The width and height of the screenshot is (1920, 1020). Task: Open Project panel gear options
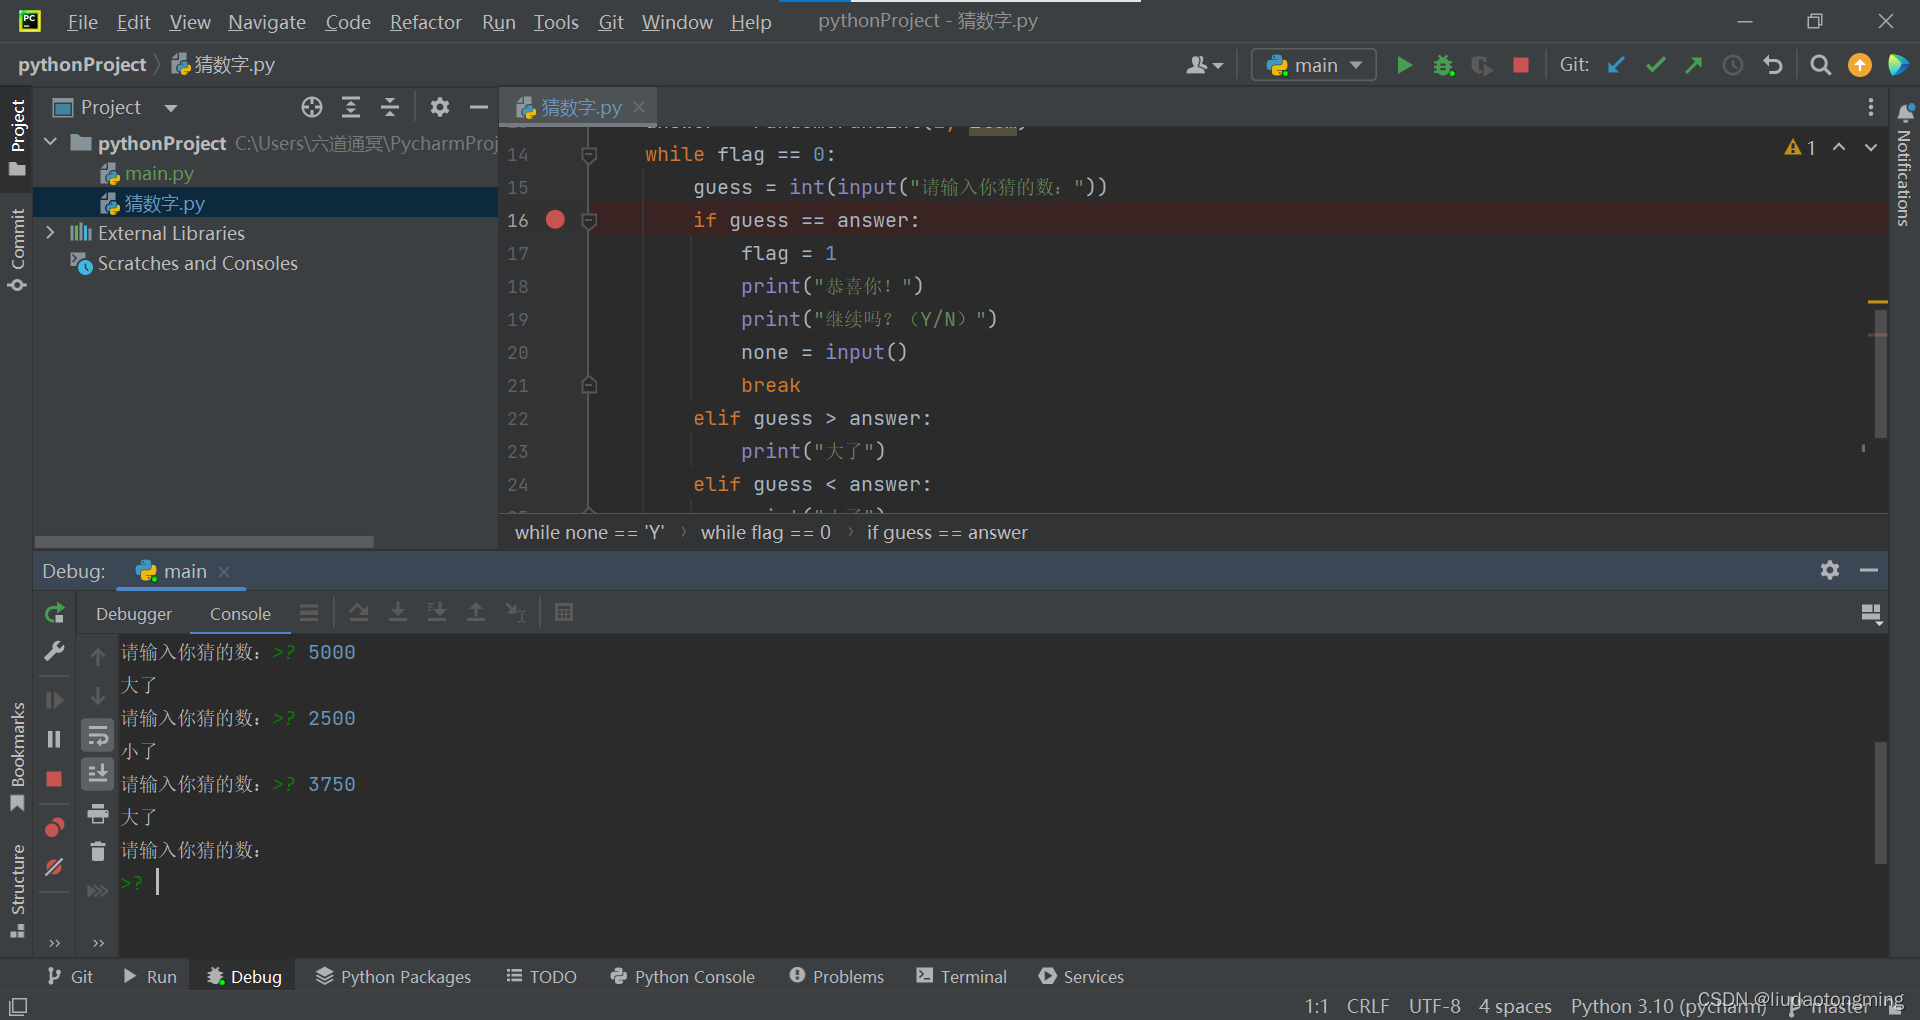click(x=440, y=107)
